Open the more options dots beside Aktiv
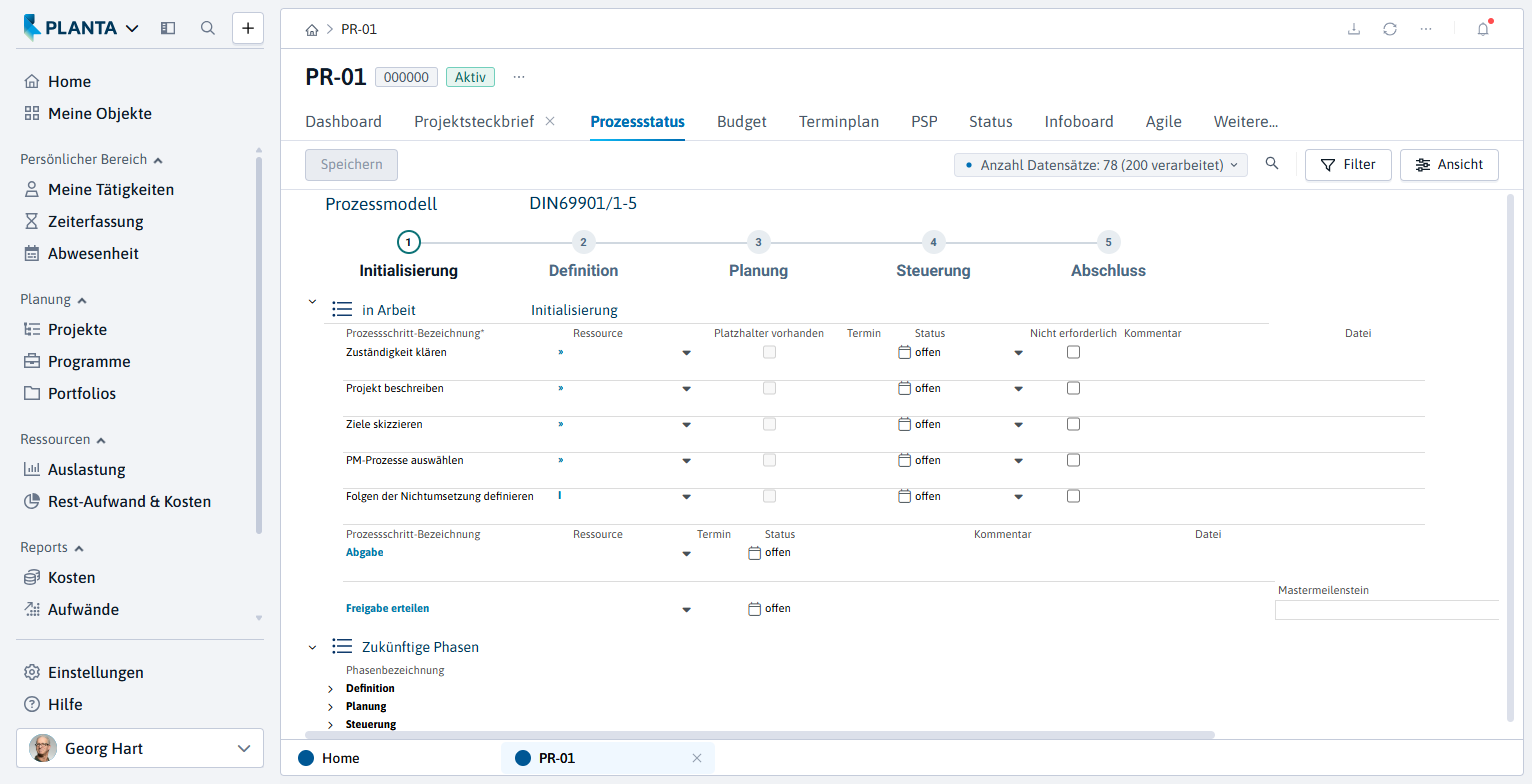The image size is (1532, 784). coord(519,77)
